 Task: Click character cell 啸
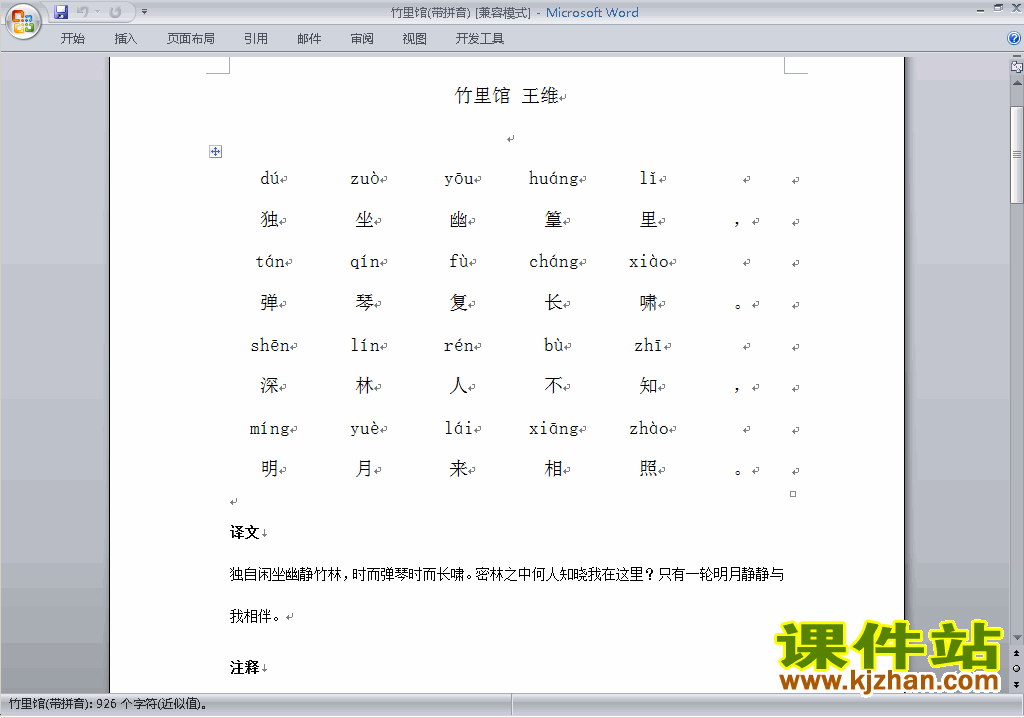[648, 302]
